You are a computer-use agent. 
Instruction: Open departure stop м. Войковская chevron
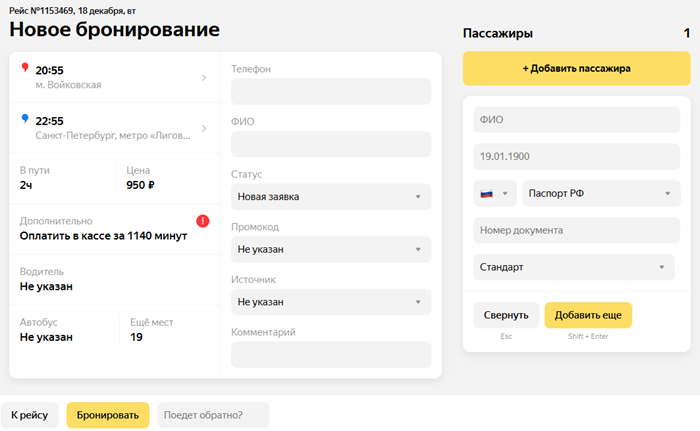tap(204, 78)
